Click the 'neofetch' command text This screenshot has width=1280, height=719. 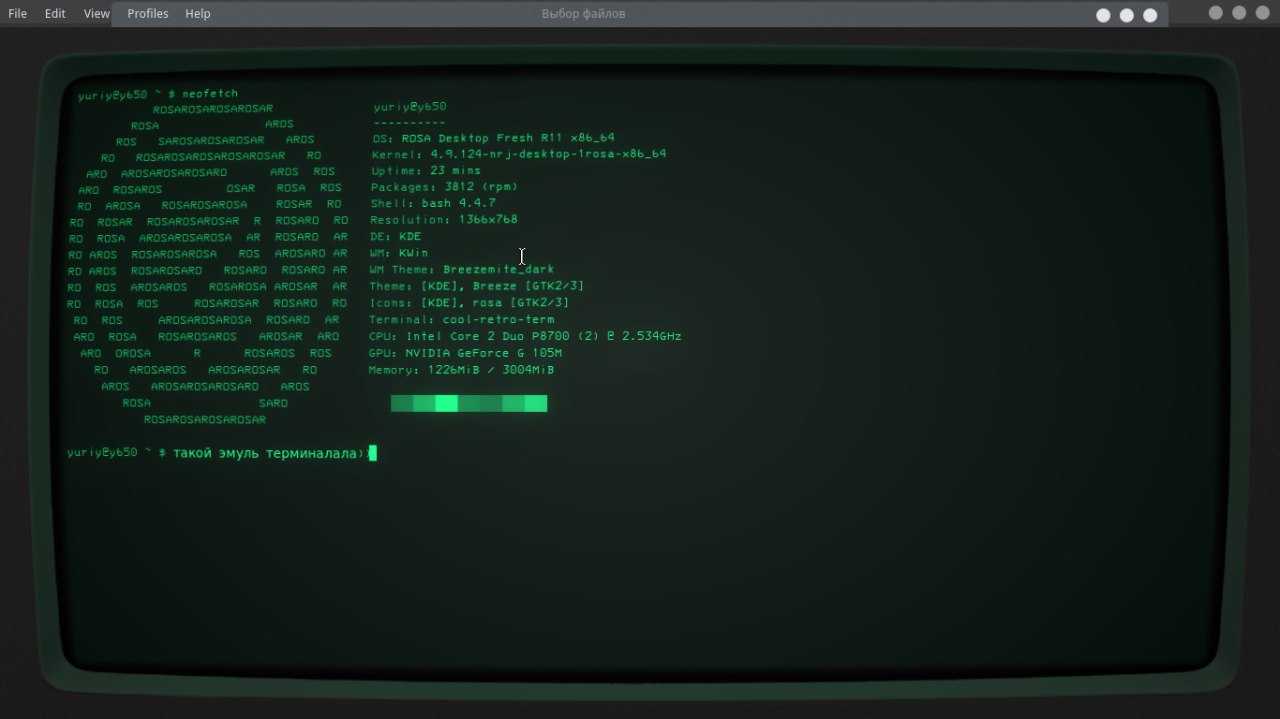tap(210, 94)
